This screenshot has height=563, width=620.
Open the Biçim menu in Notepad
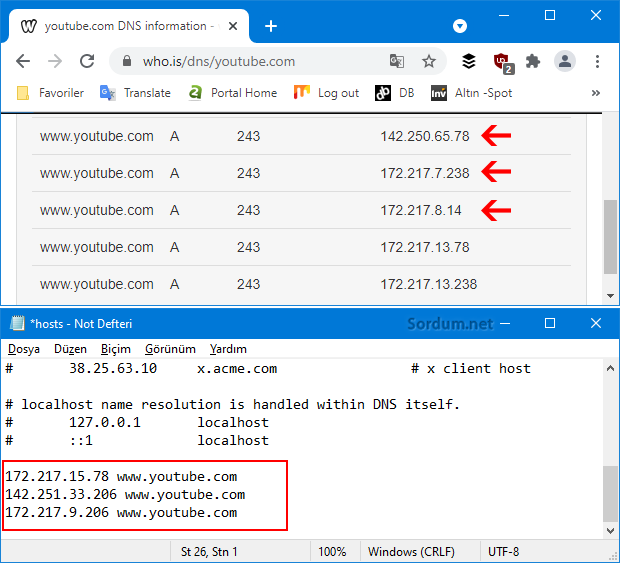coord(115,349)
